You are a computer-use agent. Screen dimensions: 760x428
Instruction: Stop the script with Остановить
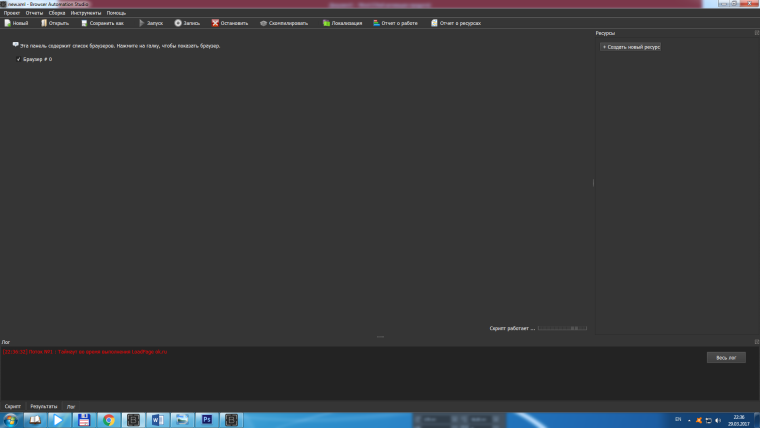(229, 22)
